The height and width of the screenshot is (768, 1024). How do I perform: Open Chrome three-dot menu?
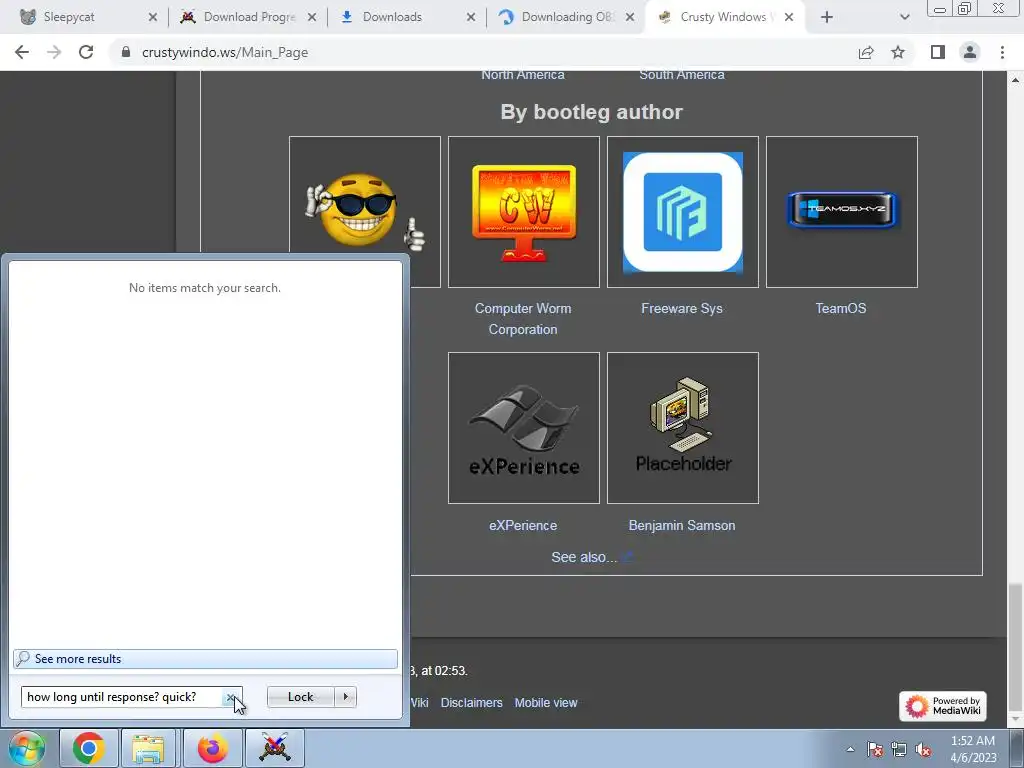[1002, 52]
